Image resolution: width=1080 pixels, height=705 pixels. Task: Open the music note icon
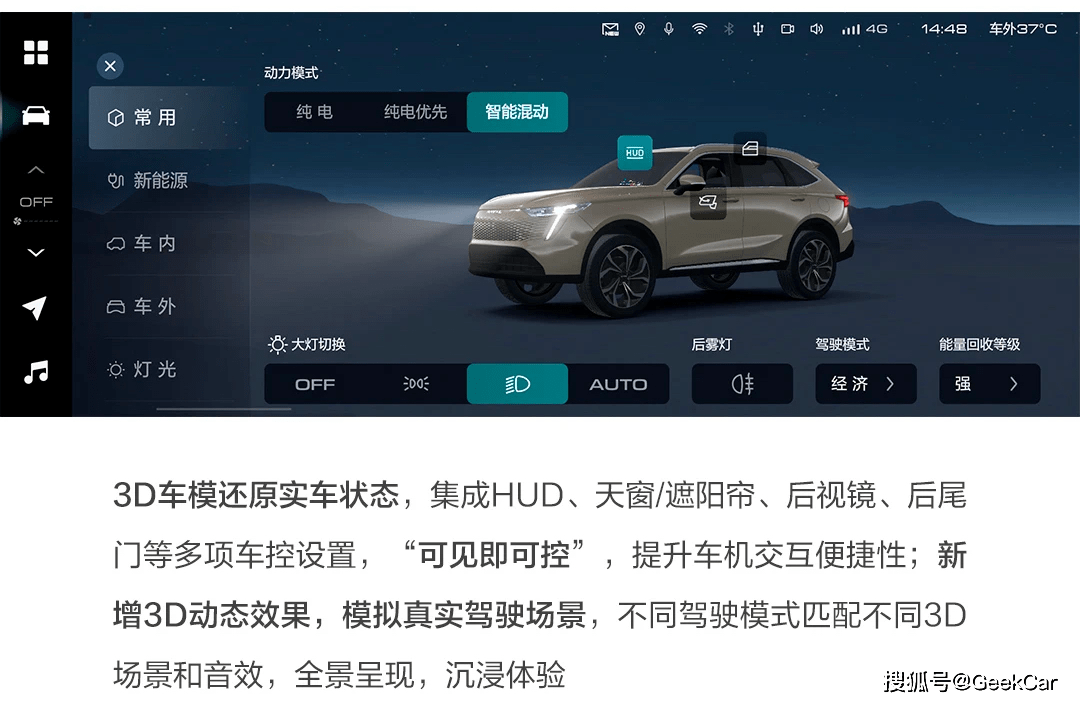coord(36,372)
